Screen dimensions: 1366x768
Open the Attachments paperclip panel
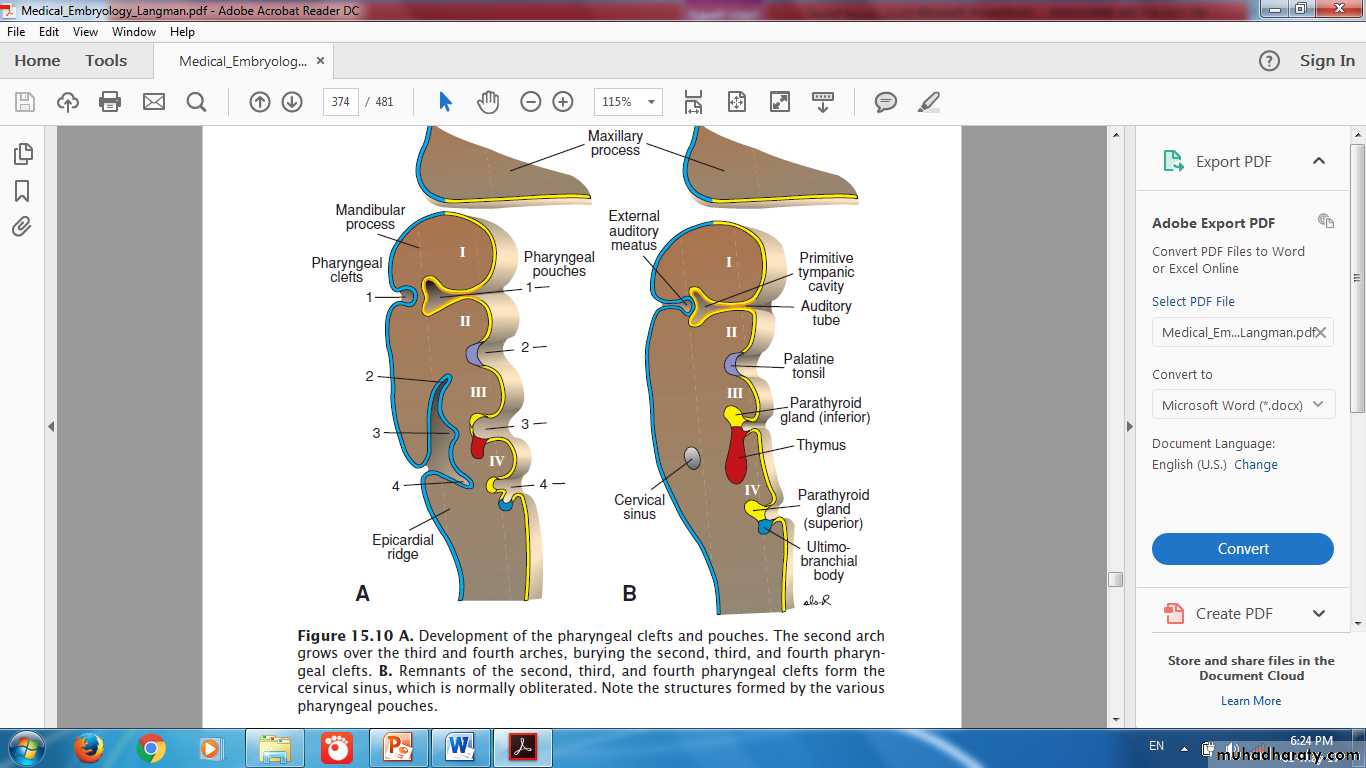coord(22,227)
